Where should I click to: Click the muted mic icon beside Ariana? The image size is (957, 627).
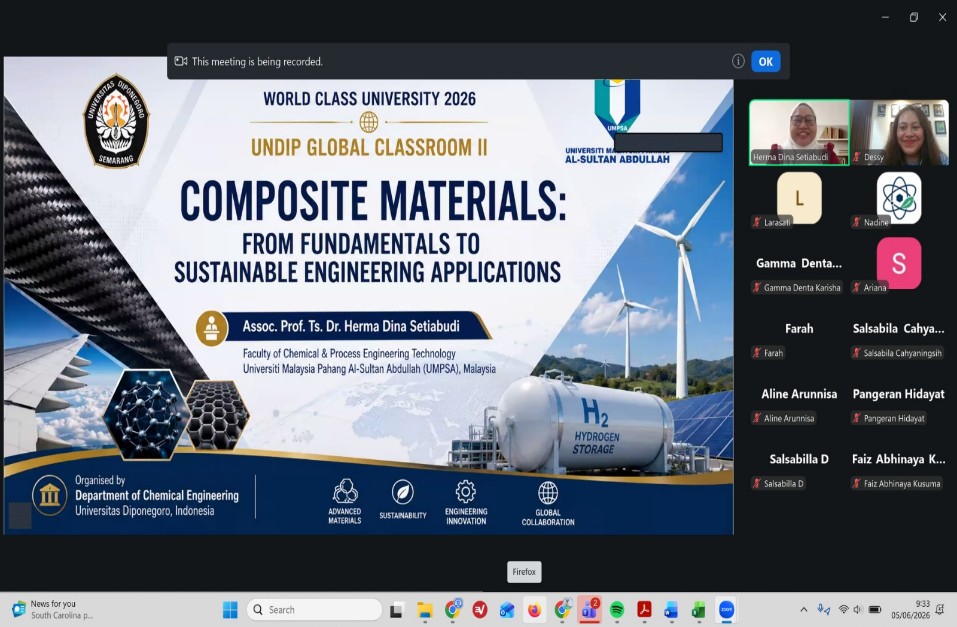click(x=857, y=288)
